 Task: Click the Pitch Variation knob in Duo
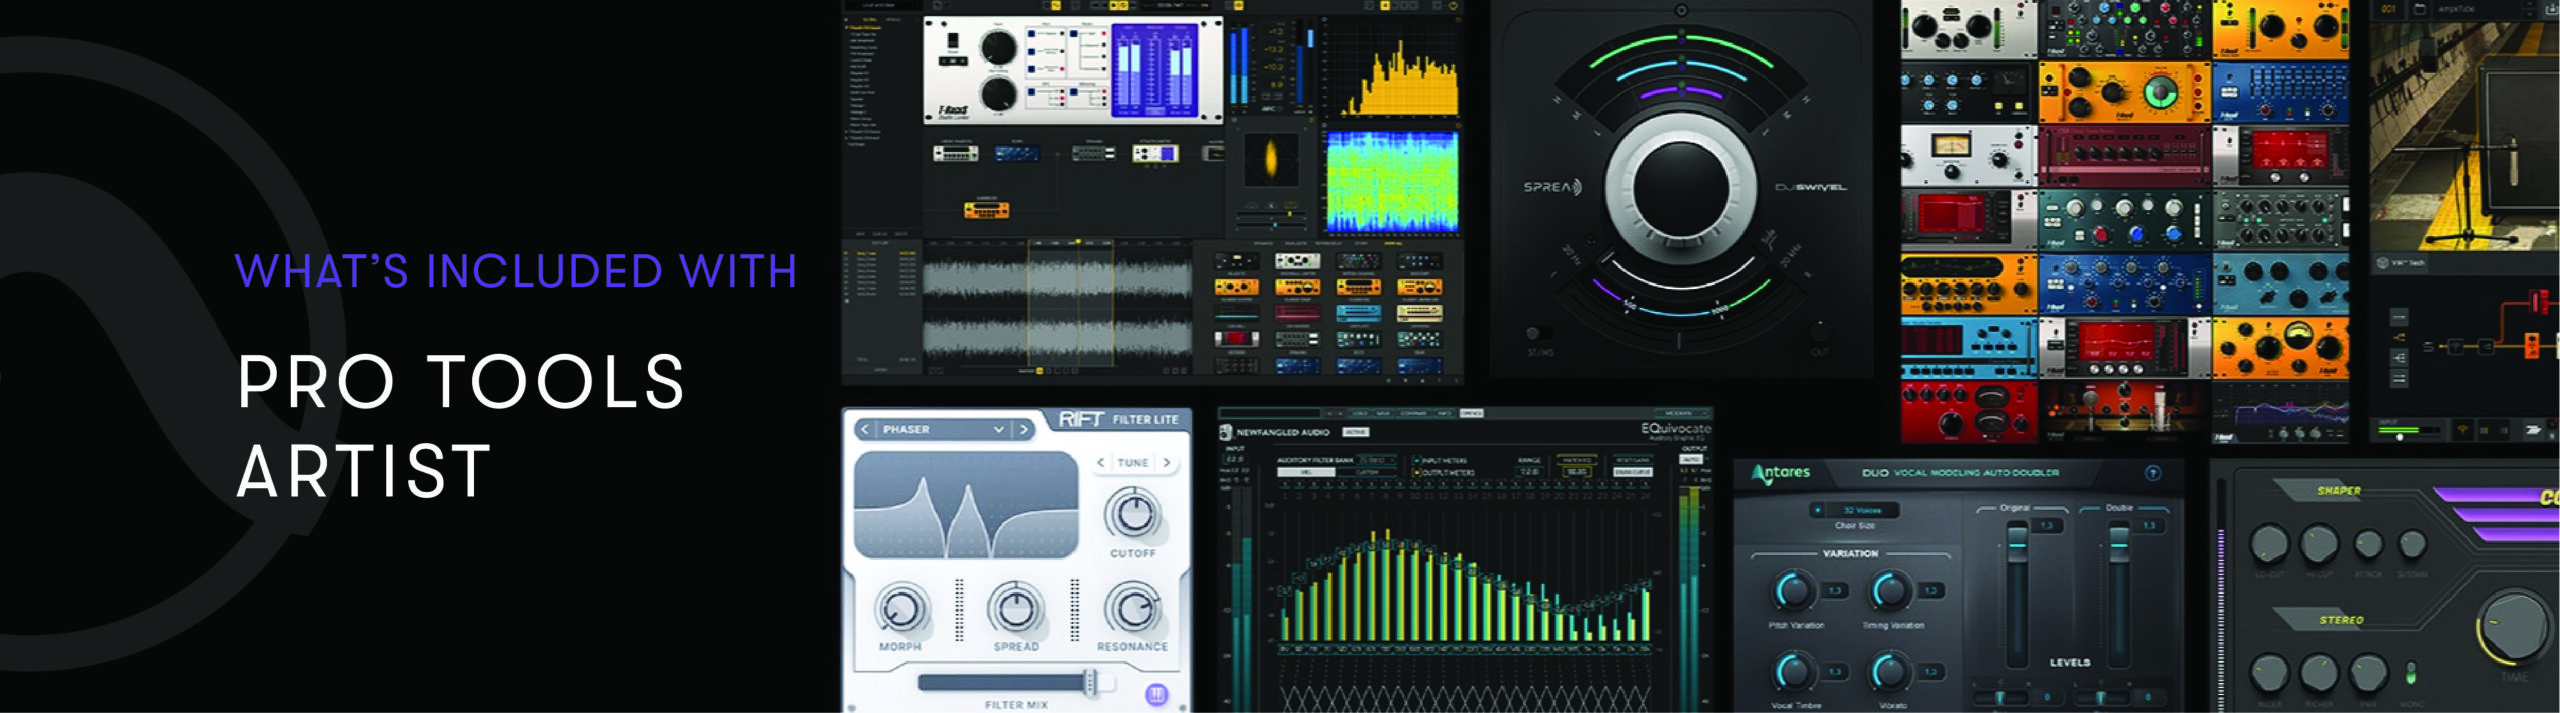(1794, 590)
